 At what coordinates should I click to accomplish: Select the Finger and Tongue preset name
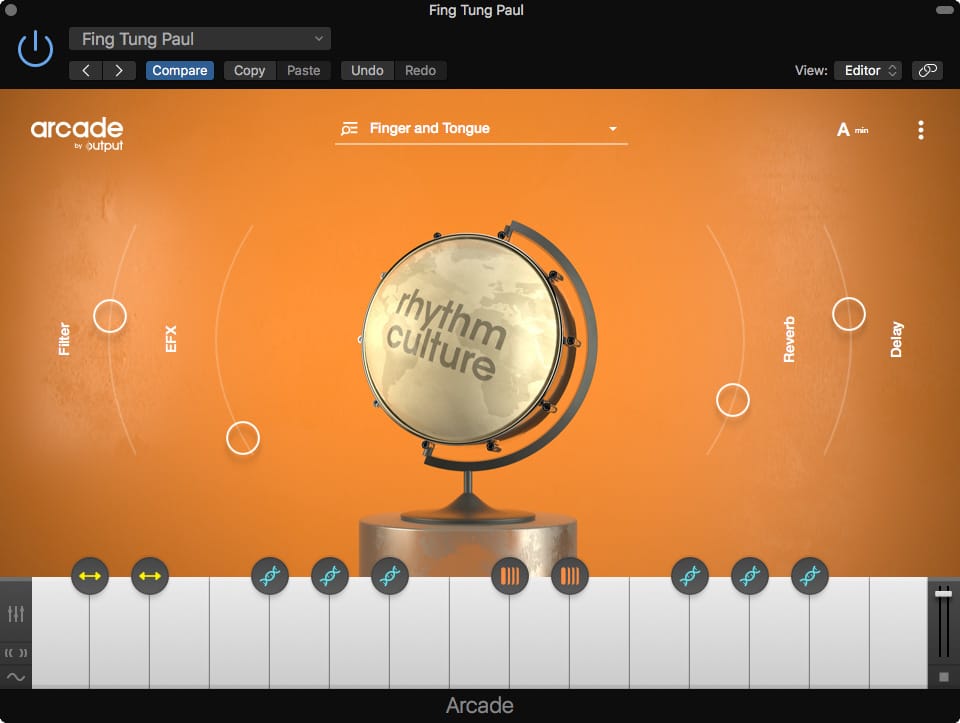pyautogui.click(x=430, y=129)
